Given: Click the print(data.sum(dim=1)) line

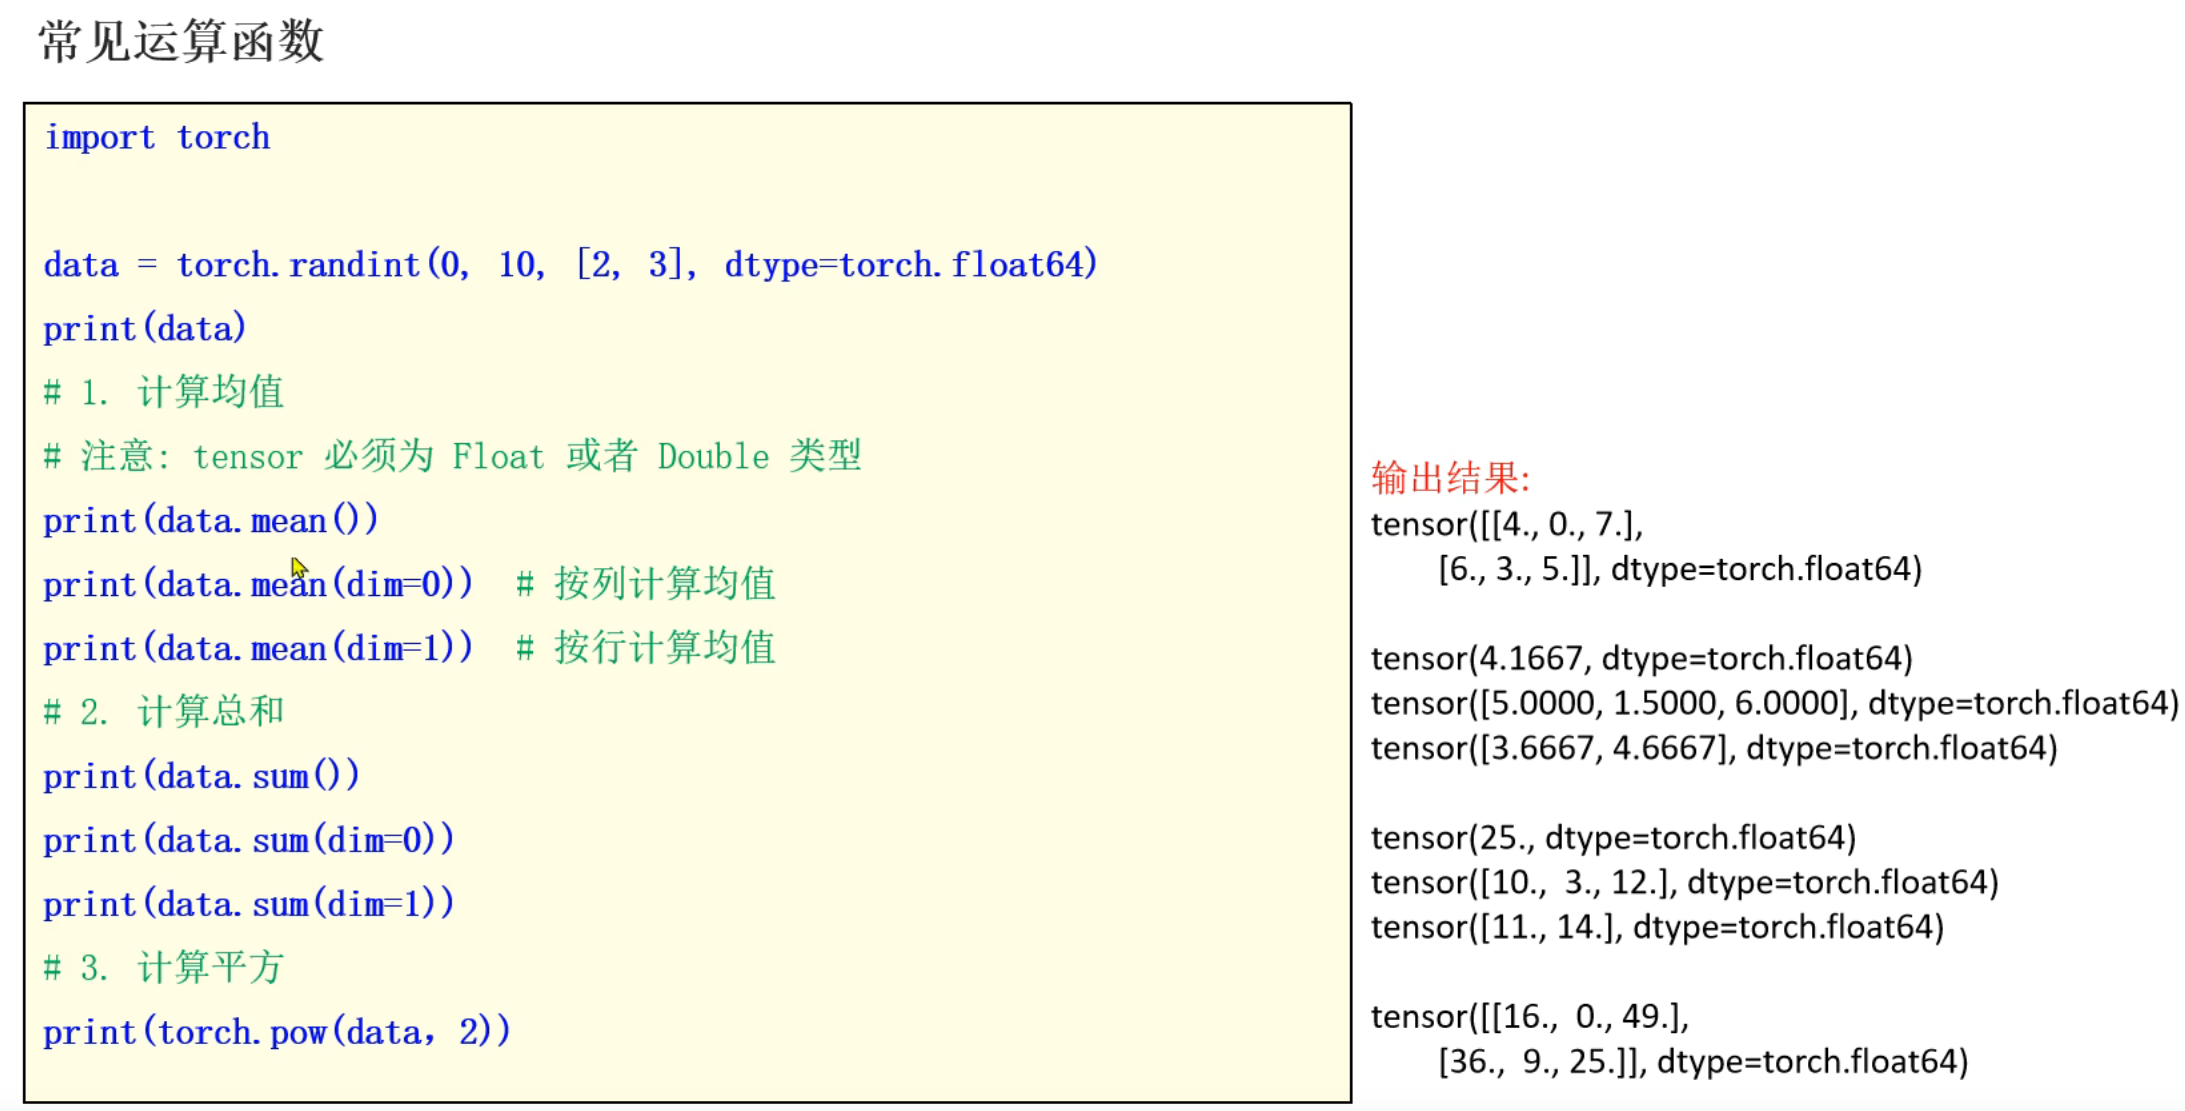Looking at the screenshot, I should (x=249, y=905).
